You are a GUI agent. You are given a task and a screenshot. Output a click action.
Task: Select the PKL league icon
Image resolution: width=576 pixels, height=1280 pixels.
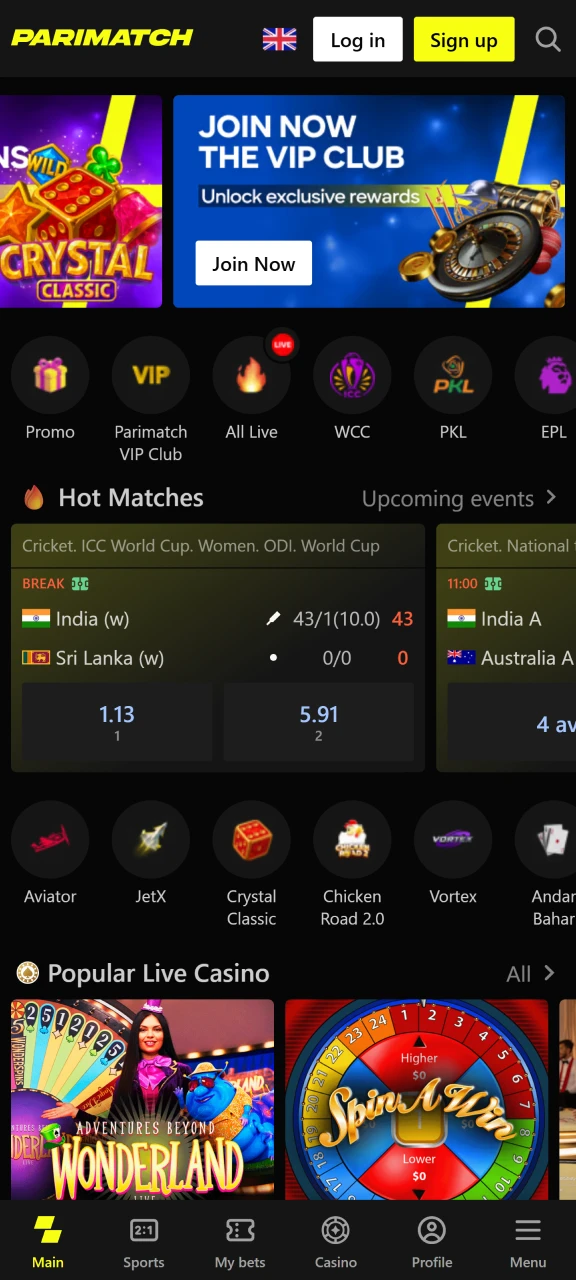click(453, 375)
